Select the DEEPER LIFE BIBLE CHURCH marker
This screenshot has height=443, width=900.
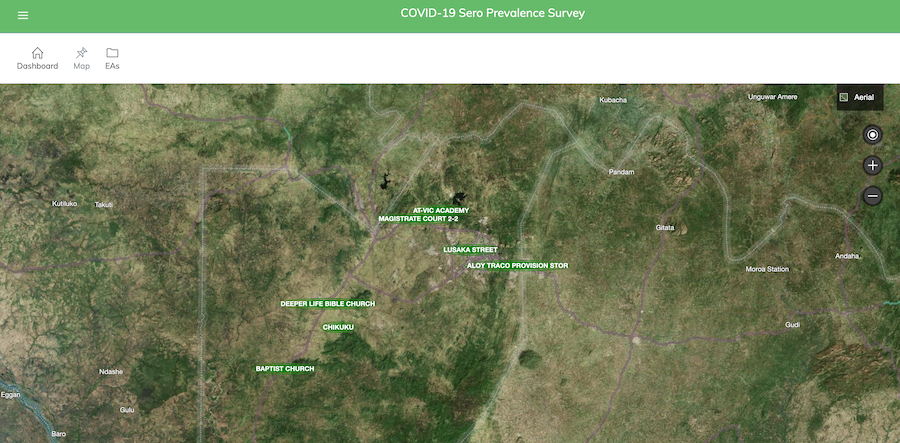(328, 304)
